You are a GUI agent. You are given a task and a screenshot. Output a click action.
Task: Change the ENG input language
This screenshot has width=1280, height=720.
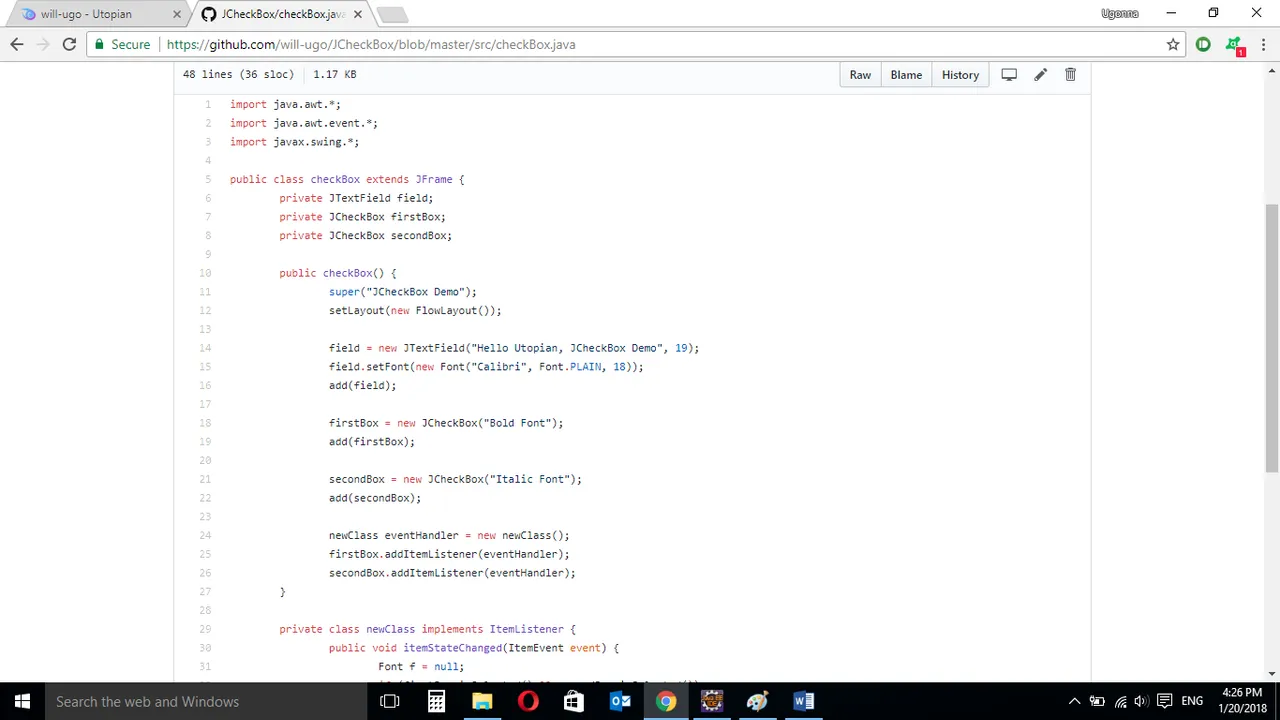[1192, 701]
